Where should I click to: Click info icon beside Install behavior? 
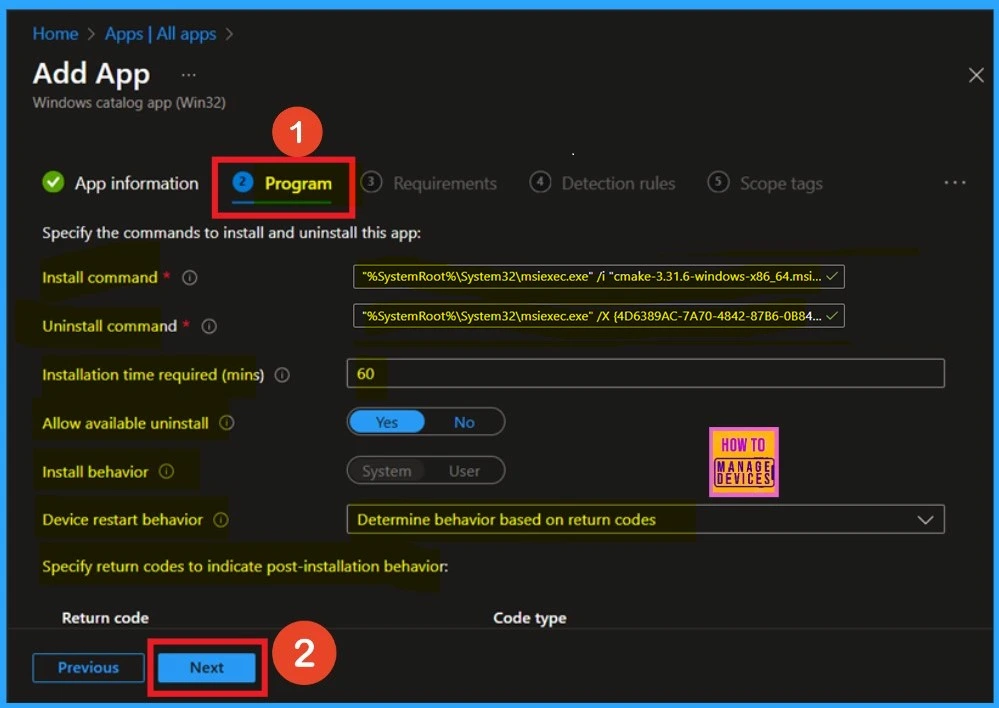[x=166, y=471]
